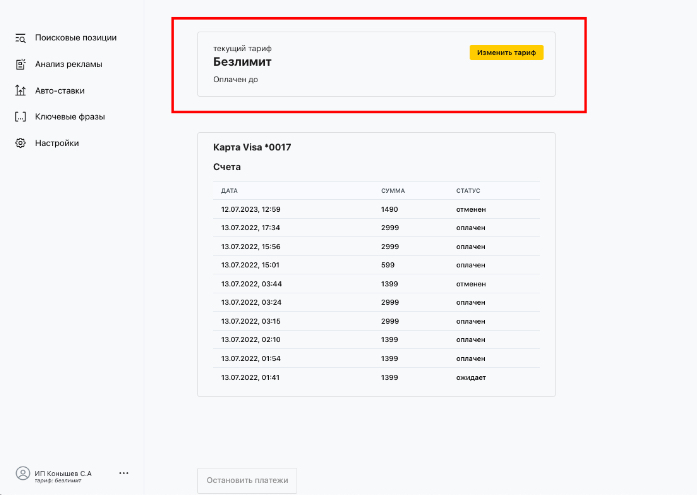Click the Настройки gear icon
The image size is (697, 495).
20,143
